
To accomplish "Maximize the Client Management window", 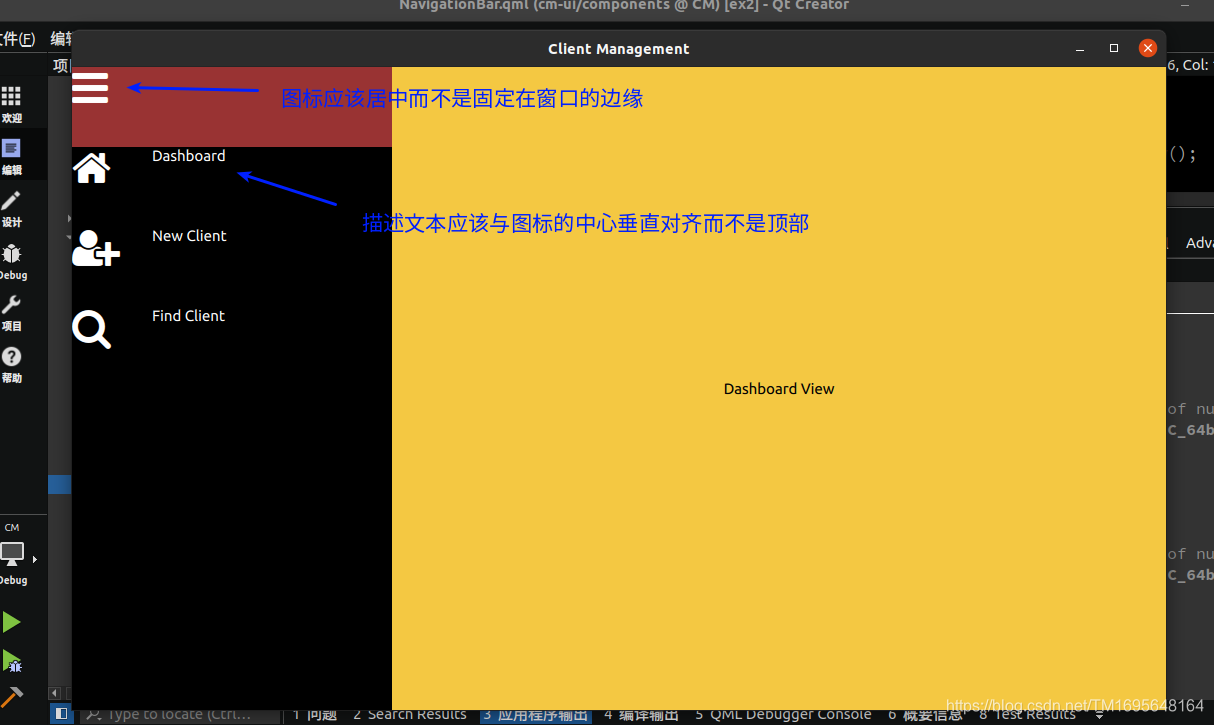I will (x=1114, y=48).
